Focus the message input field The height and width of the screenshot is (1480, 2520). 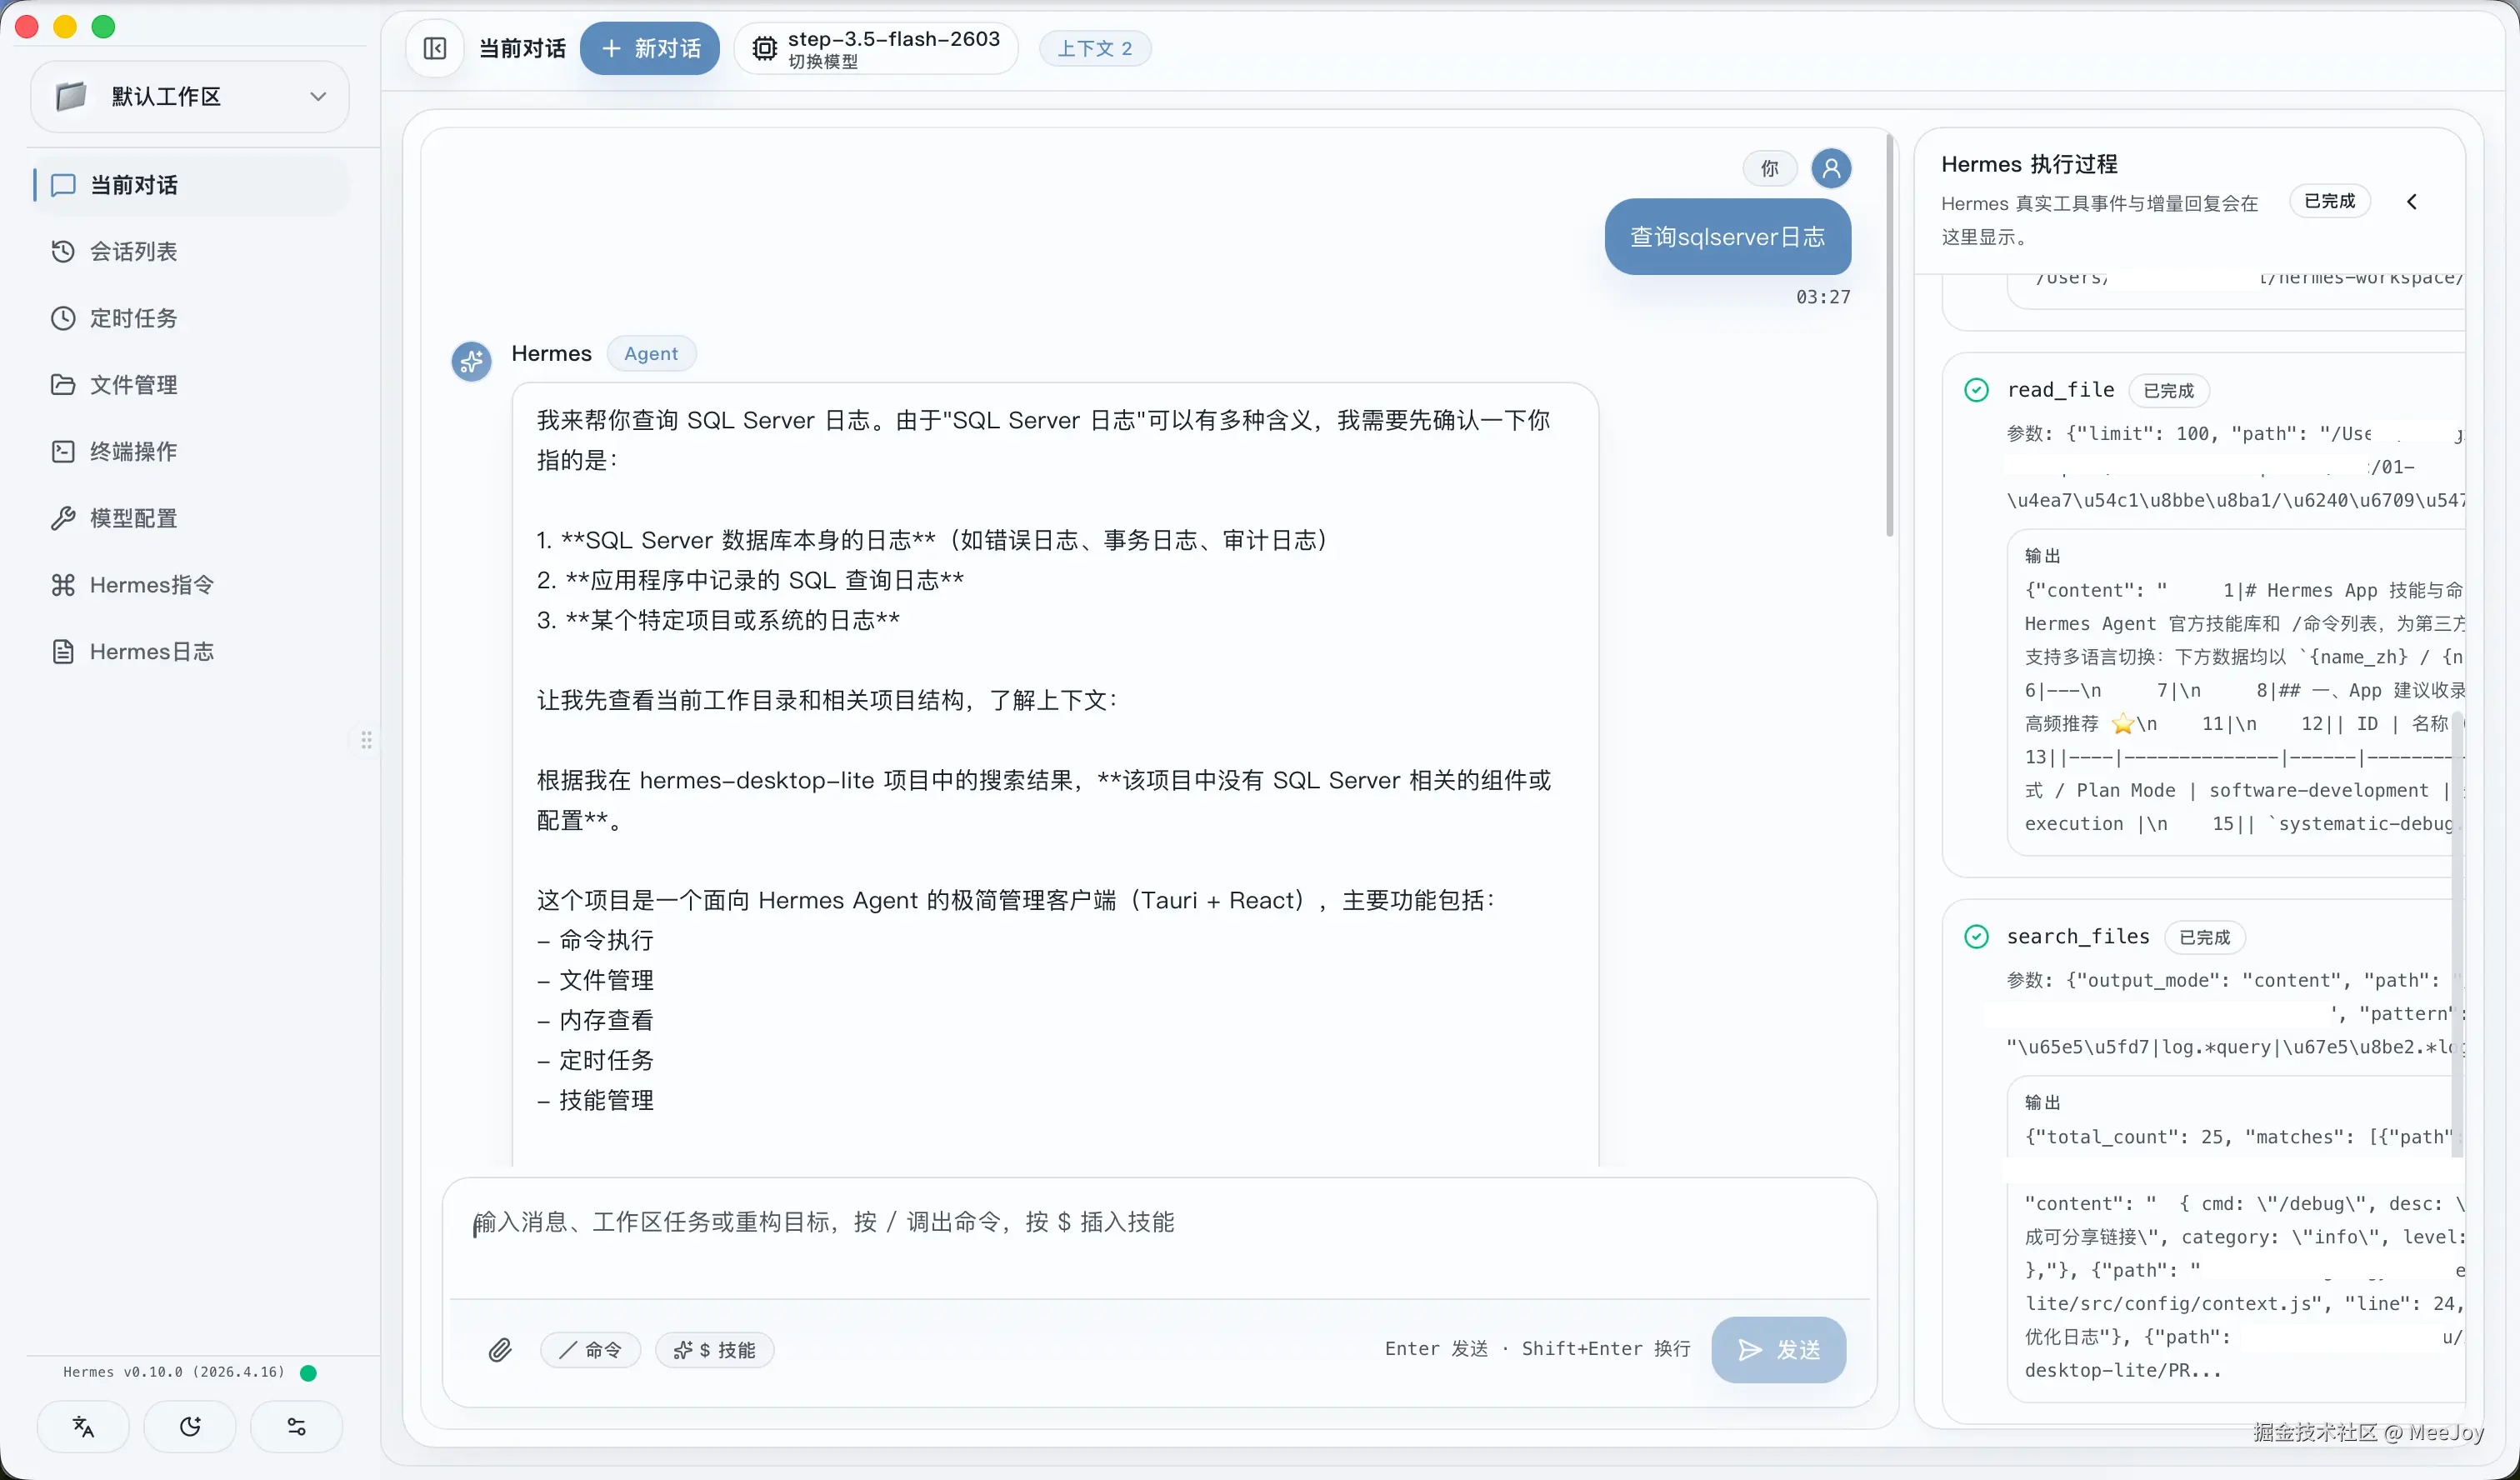(1158, 1236)
